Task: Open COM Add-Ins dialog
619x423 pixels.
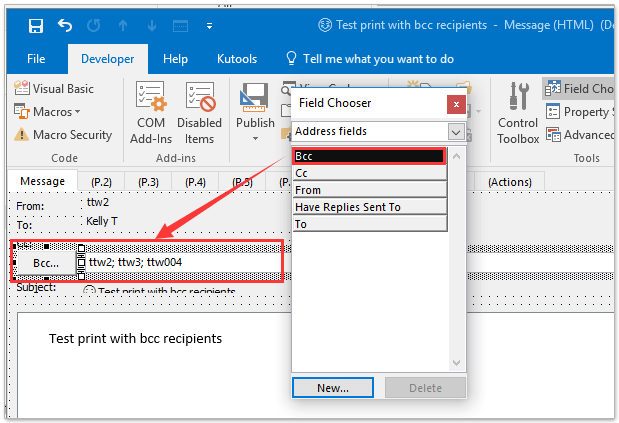Action: [151, 113]
